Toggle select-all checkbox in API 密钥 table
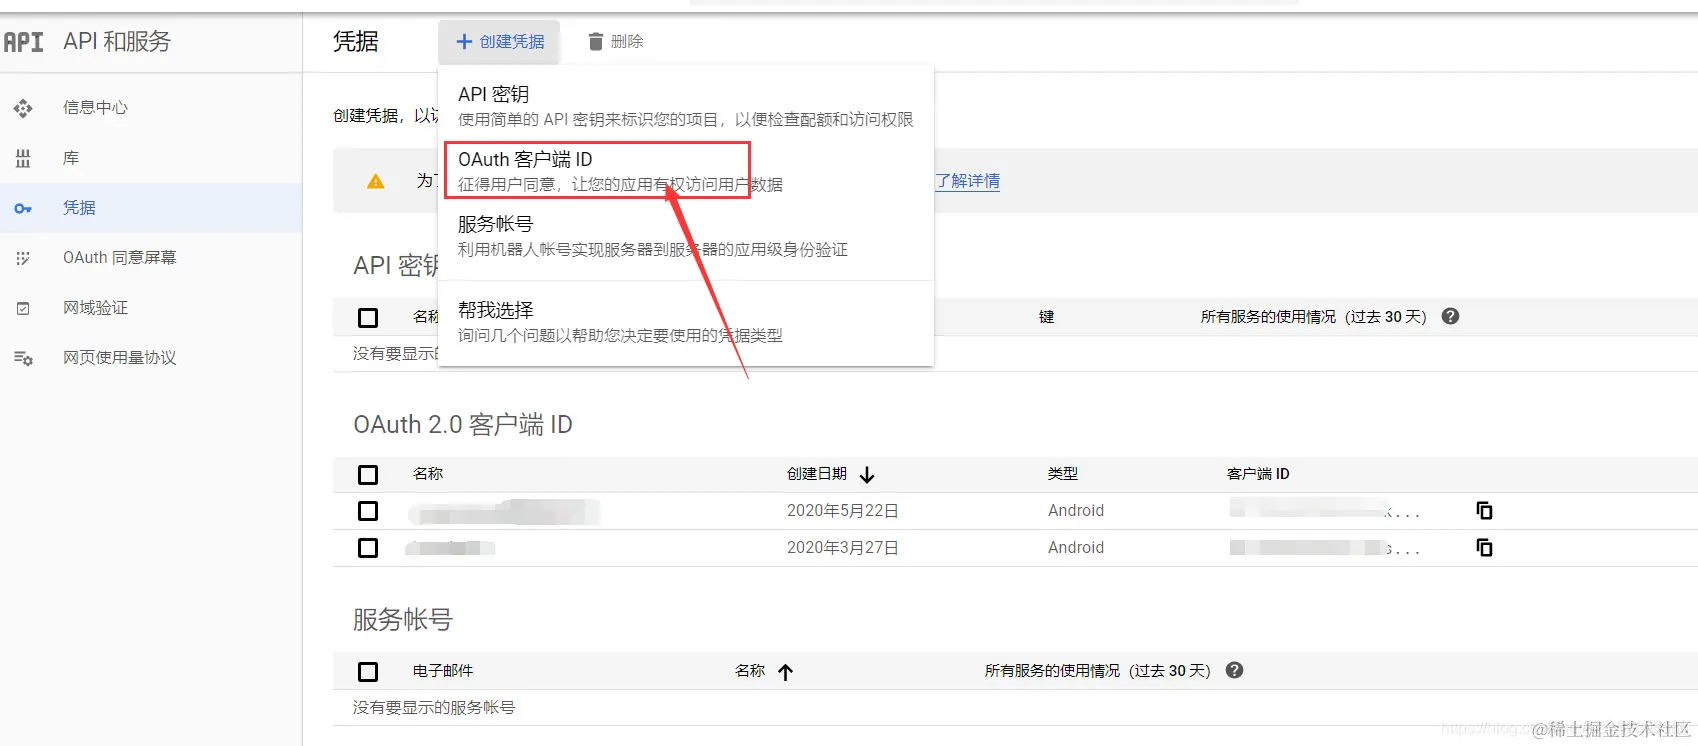Image resolution: width=1698 pixels, height=746 pixels. 368,318
